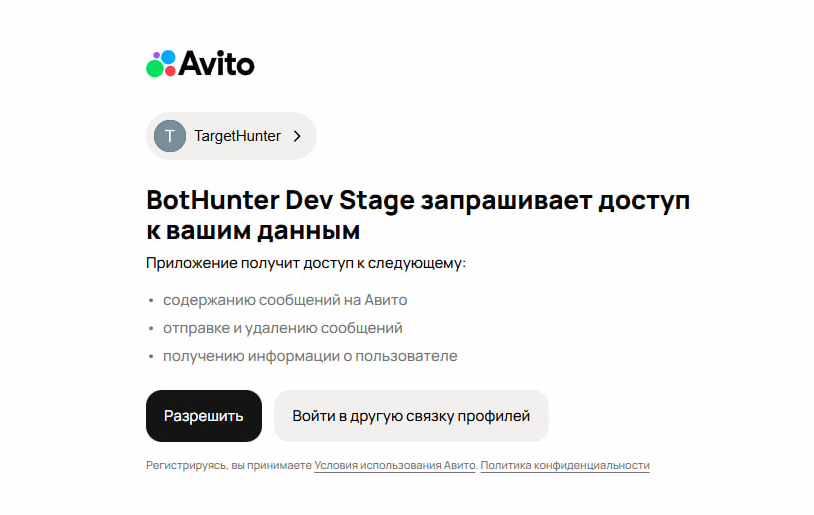Click the TargetHunter avatar with letter T

170,136
